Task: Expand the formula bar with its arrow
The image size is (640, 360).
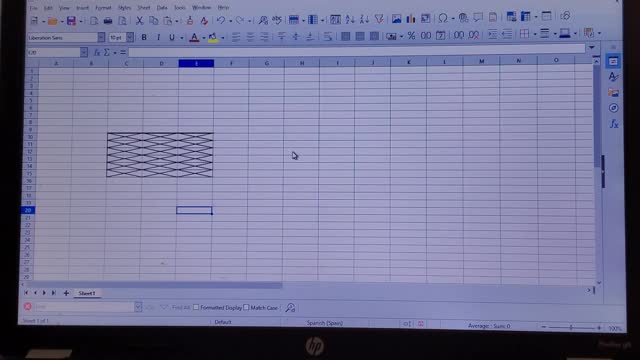Action: (591, 48)
